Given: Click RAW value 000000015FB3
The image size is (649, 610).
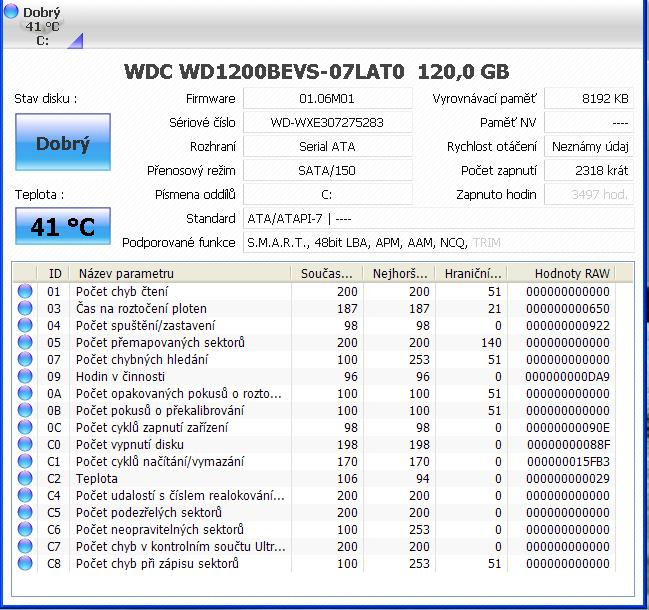Looking at the screenshot, I should tap(567, 461).
